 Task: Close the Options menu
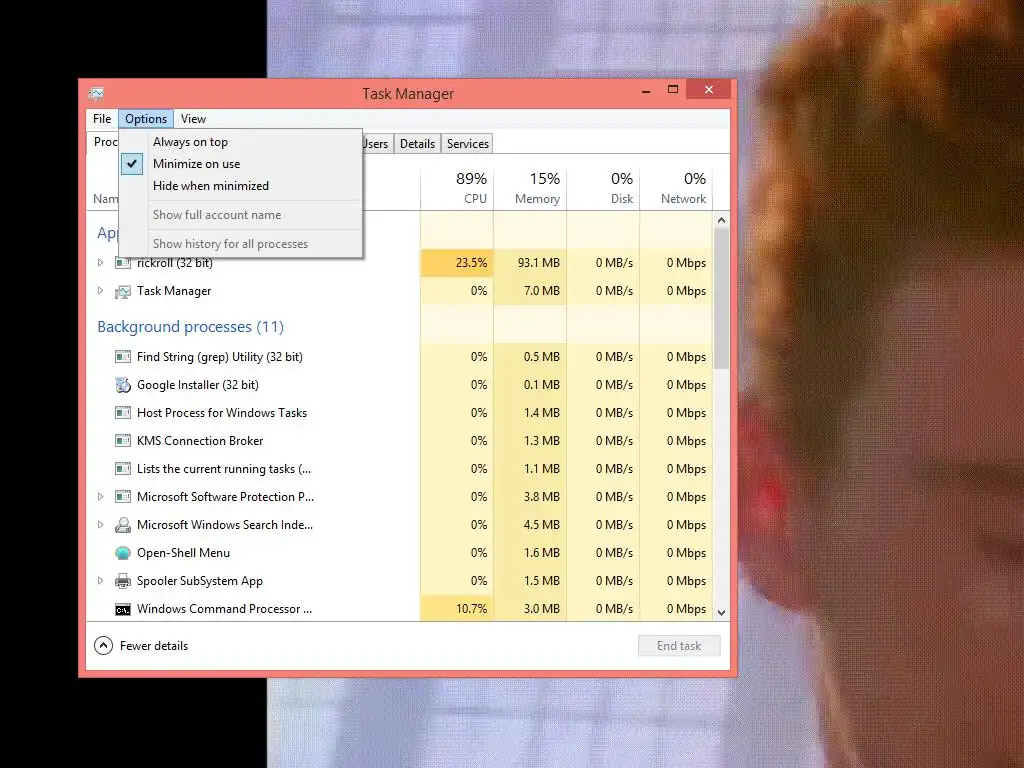(x=146, y=119)
